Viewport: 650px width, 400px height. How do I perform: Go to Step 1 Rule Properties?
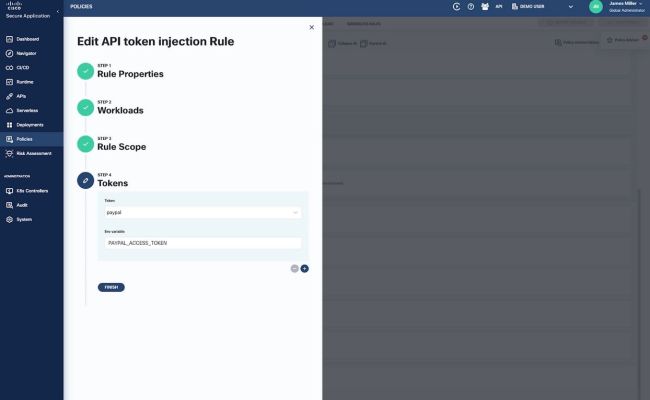pos(130,74)
